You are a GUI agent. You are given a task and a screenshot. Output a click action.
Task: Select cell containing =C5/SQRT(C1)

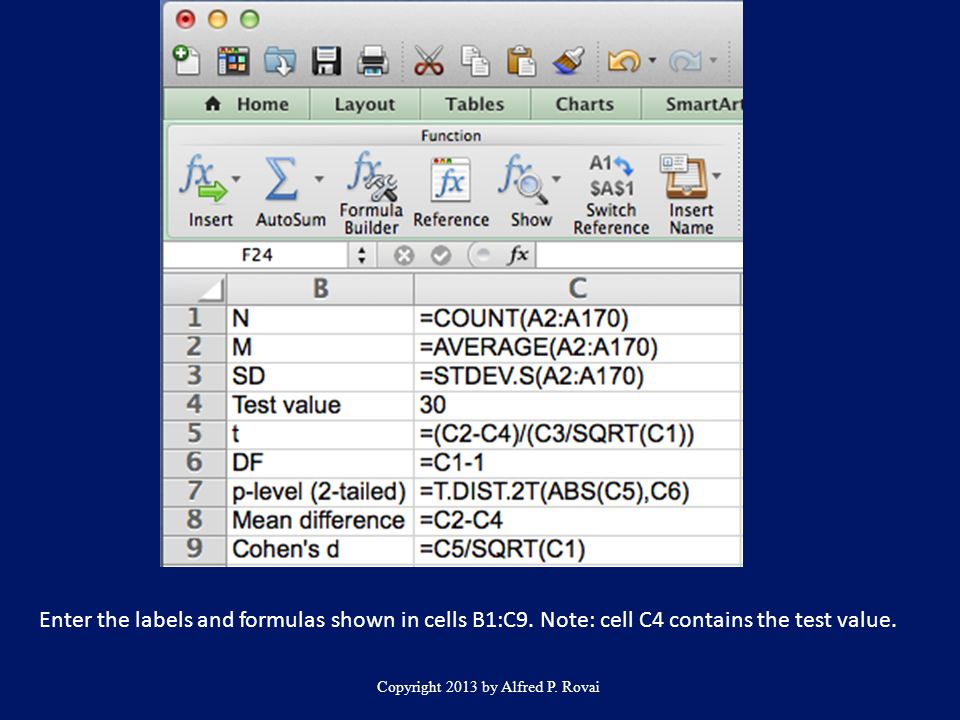click(577, 549)
